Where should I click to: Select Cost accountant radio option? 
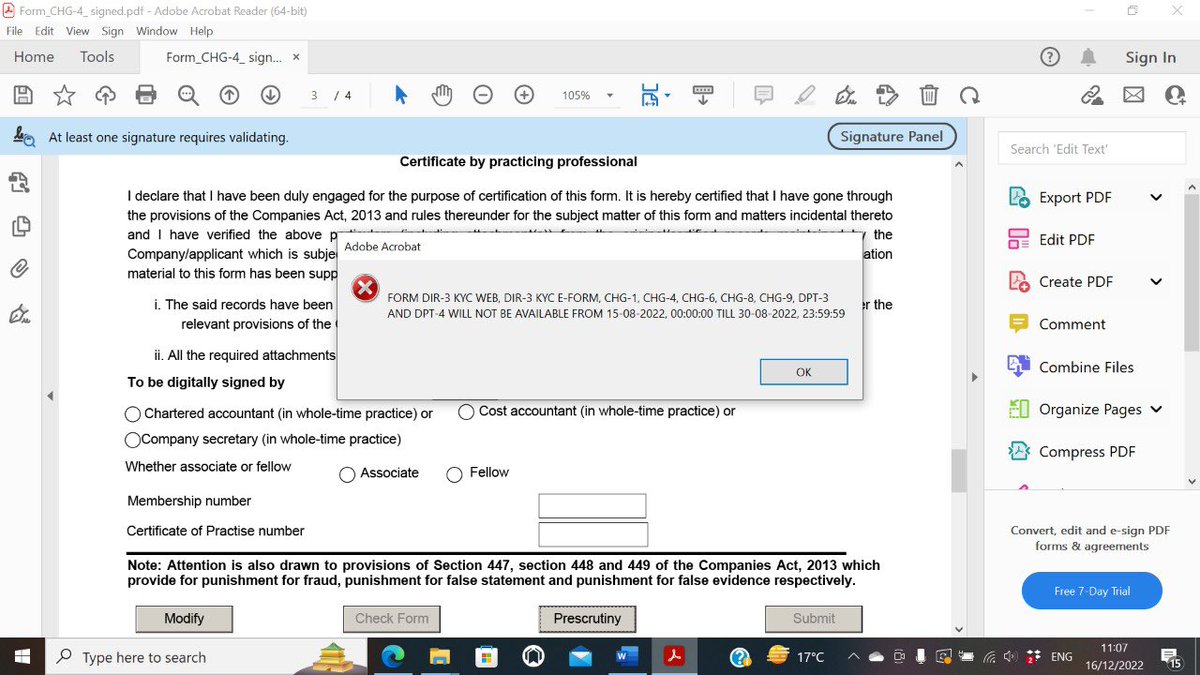coord(466,412)
